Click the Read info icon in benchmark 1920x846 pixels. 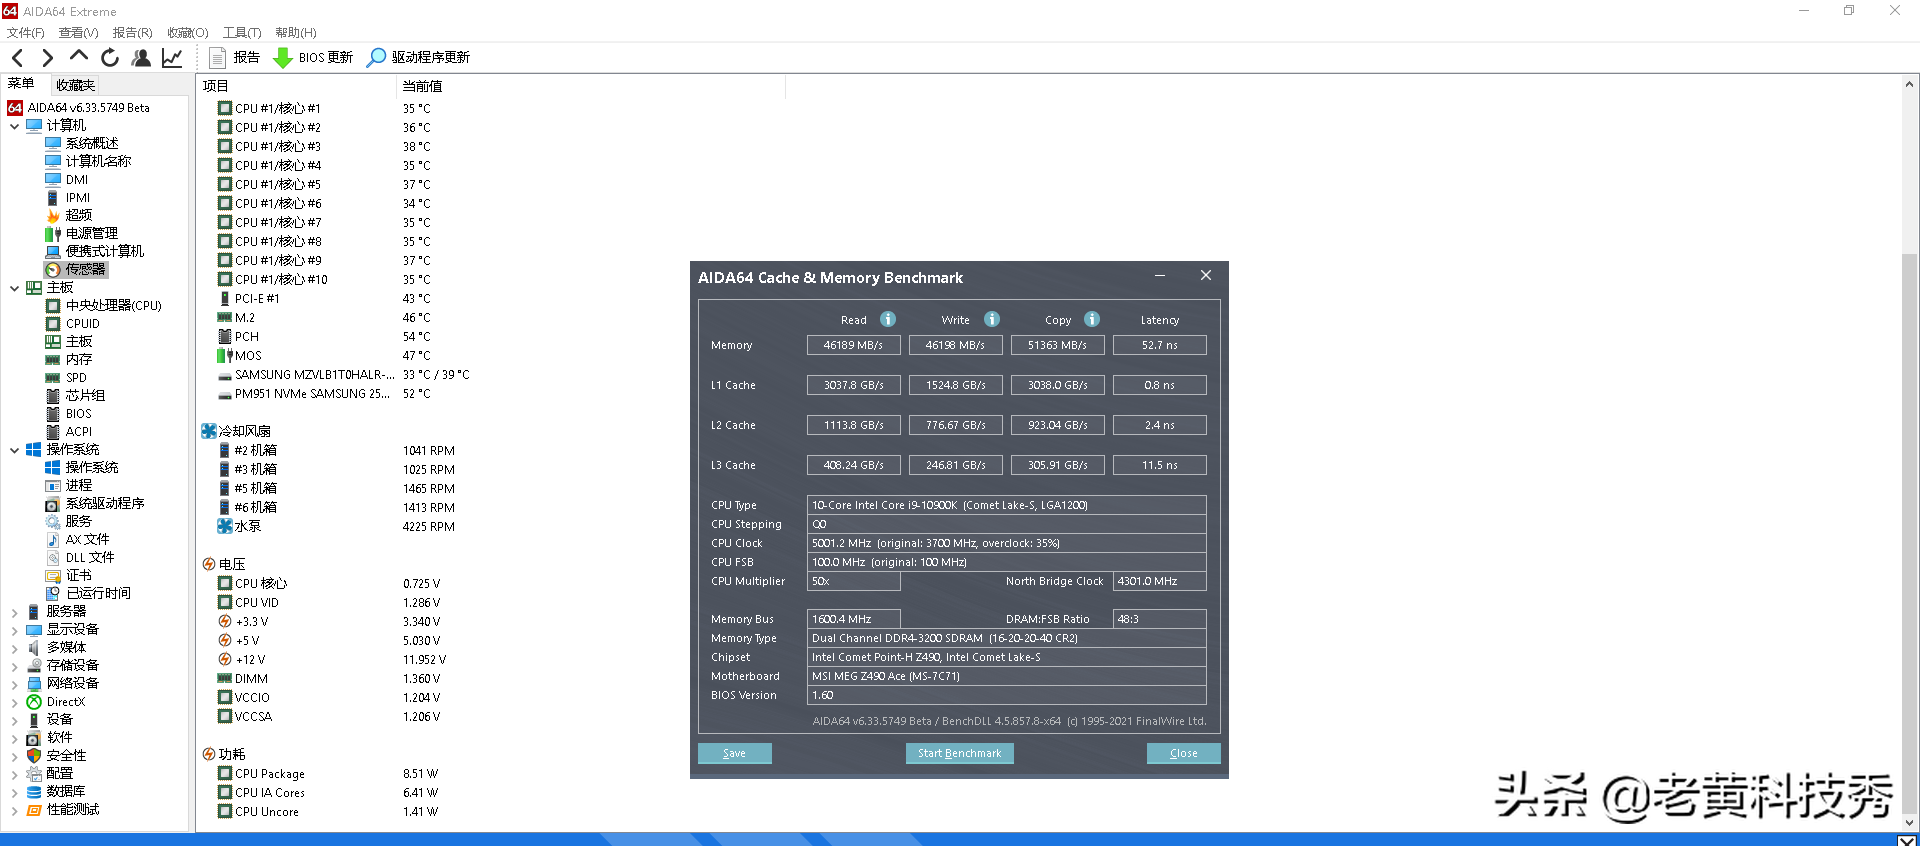888,319
